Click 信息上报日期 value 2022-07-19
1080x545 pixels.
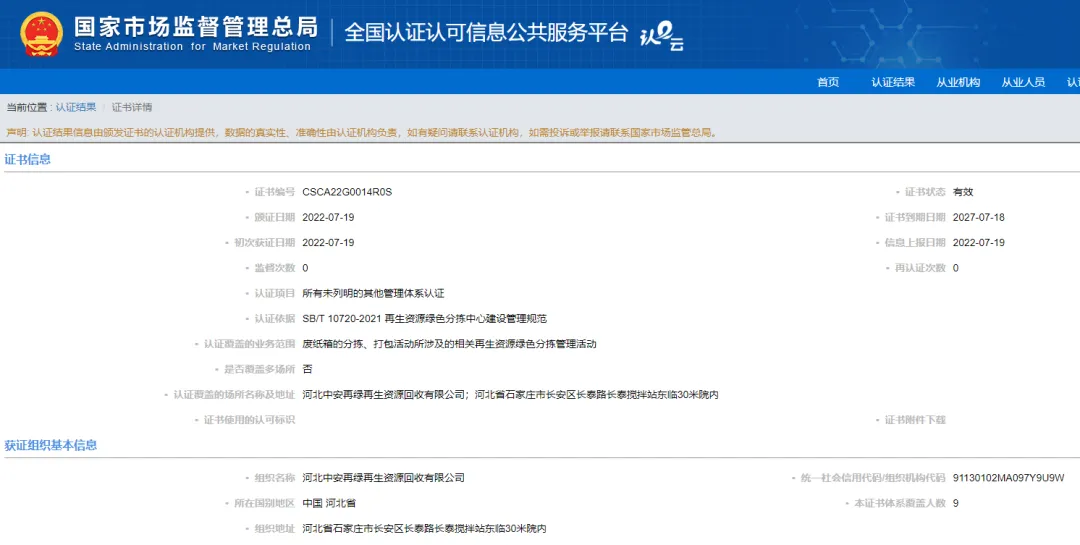pyautogui.click(x=979, y=243)
